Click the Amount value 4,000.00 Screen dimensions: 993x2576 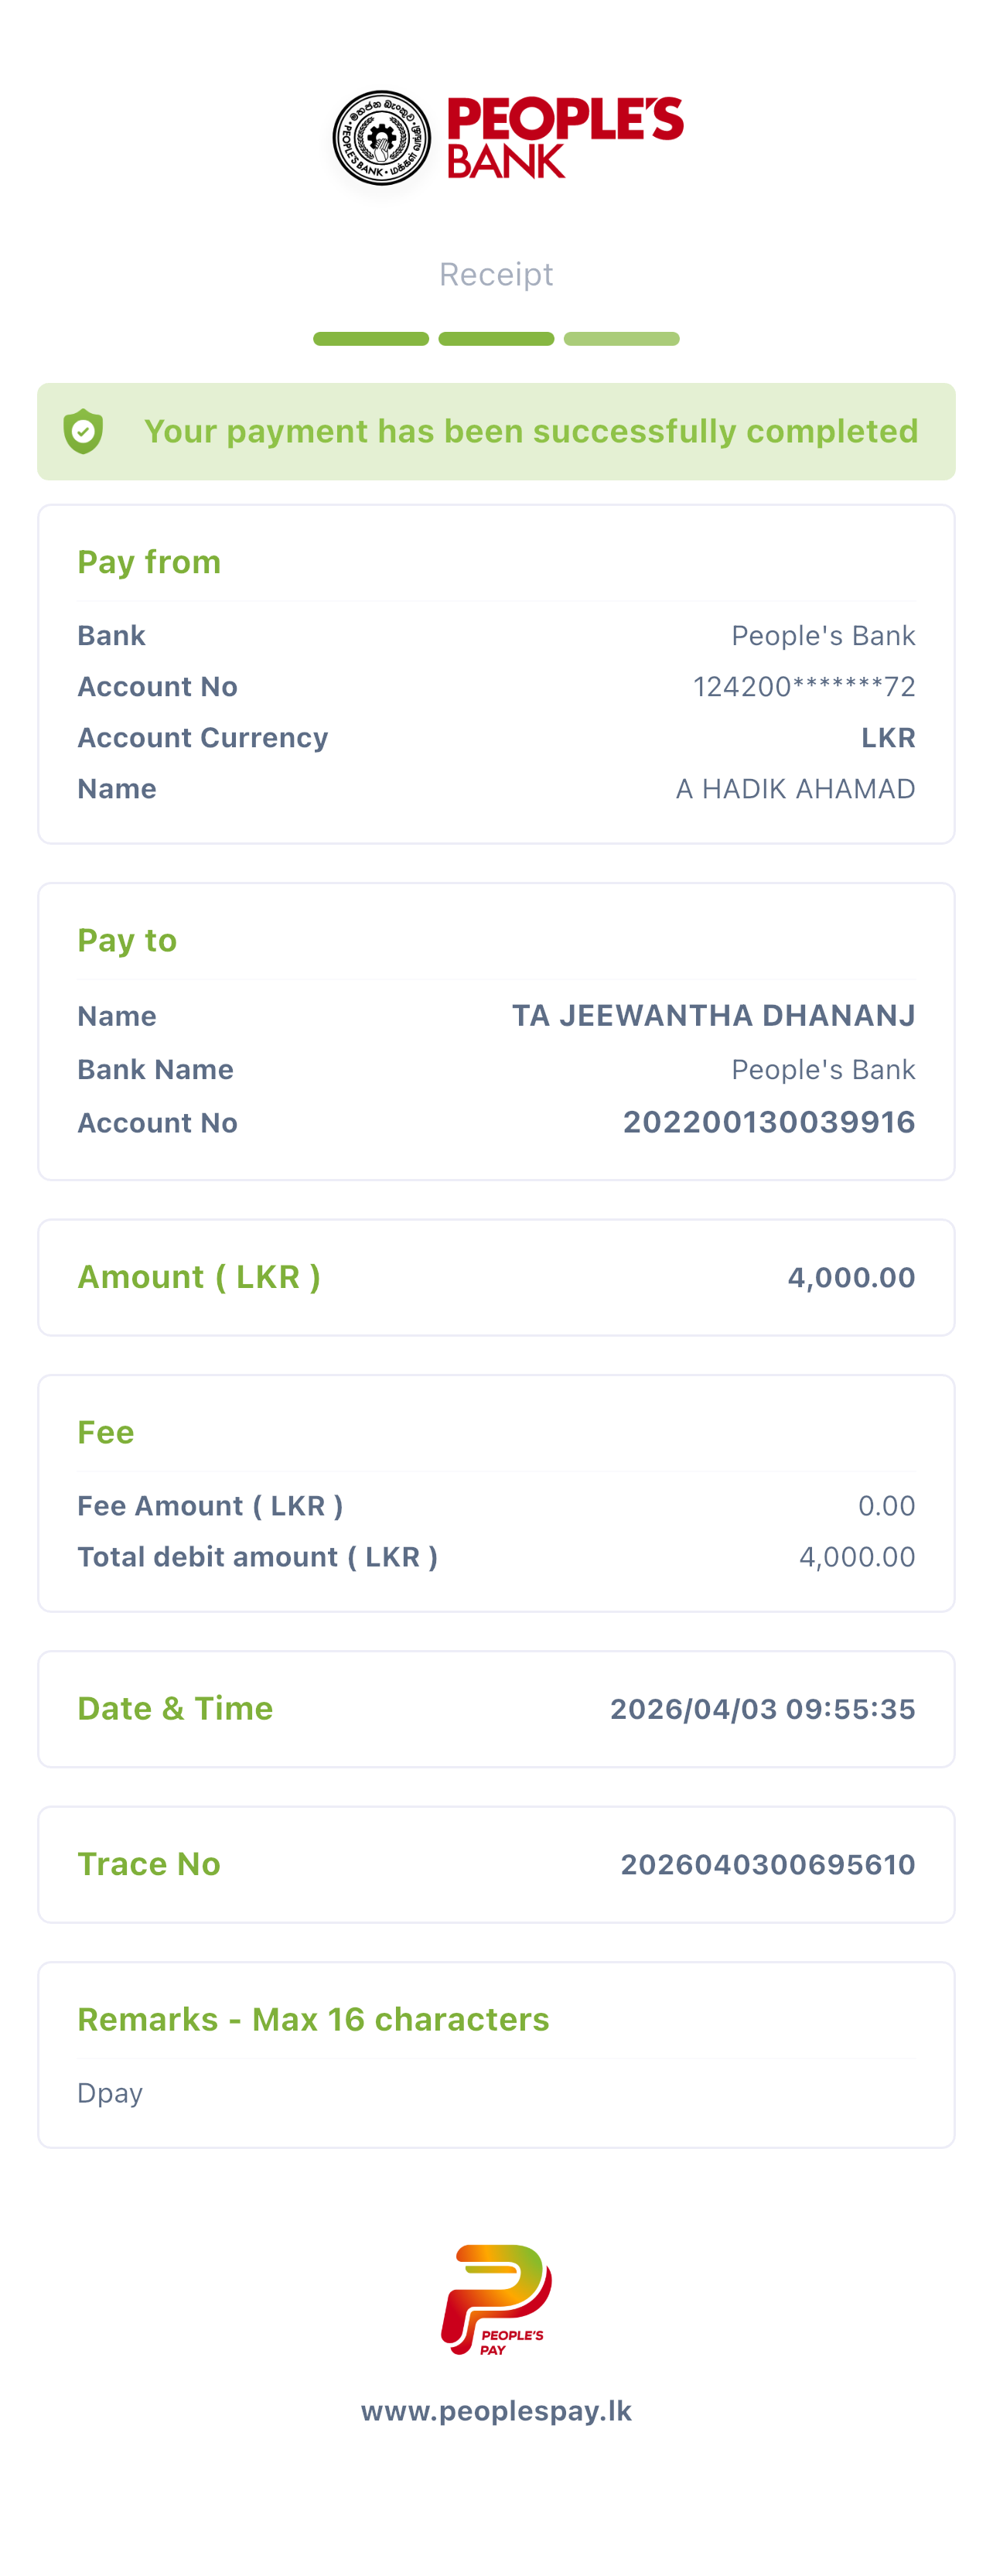851,1277
